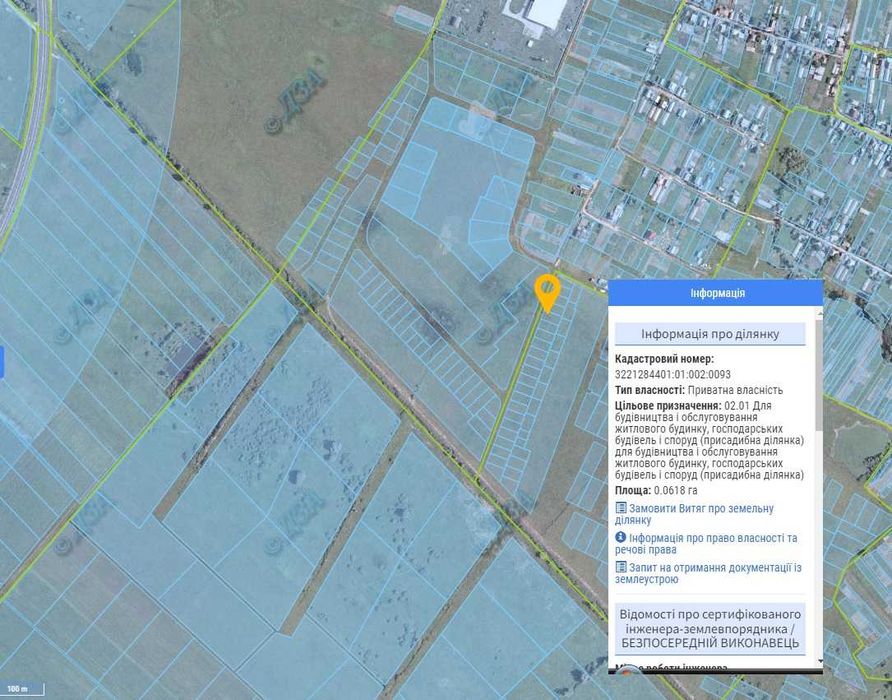Click the info panel scroll-up arrow
Image resolution: width=892 pixels, height=700 pixels.
[819, 313]
